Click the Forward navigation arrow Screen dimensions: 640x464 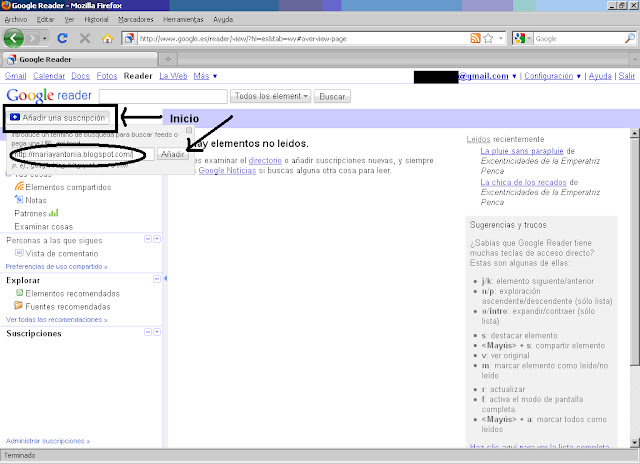point(32,39)
